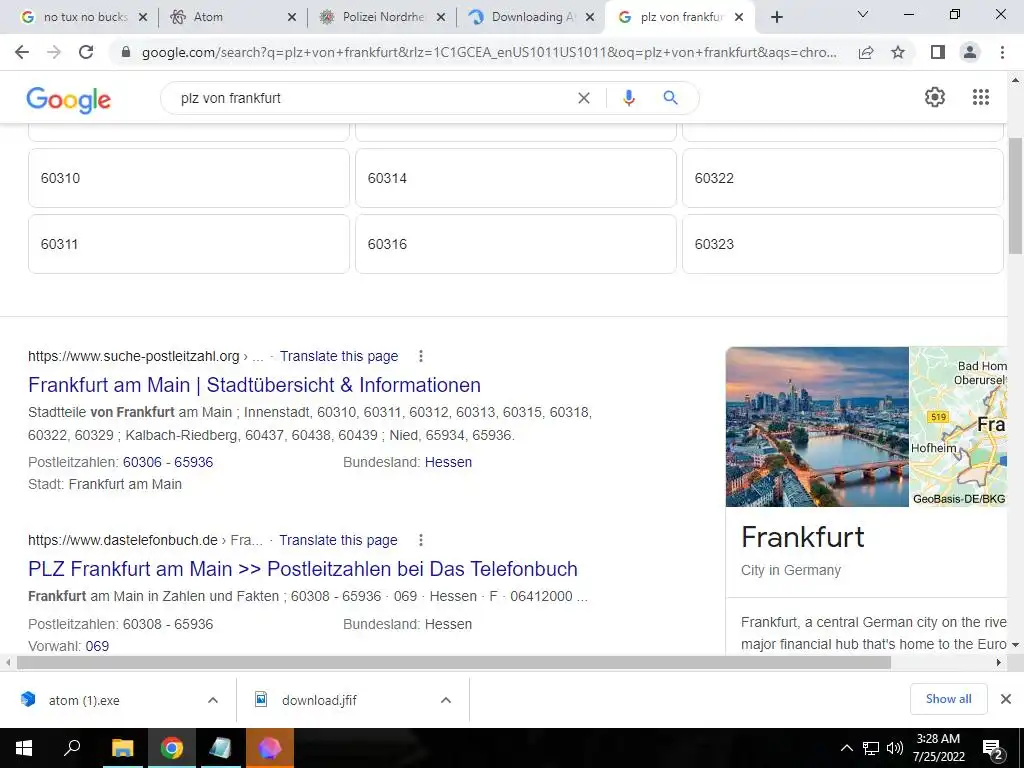The height and width of the screenshot is (768, 1024).
Task: Open the Chrome three-dot menu
Action: (x=1002, y=52)
